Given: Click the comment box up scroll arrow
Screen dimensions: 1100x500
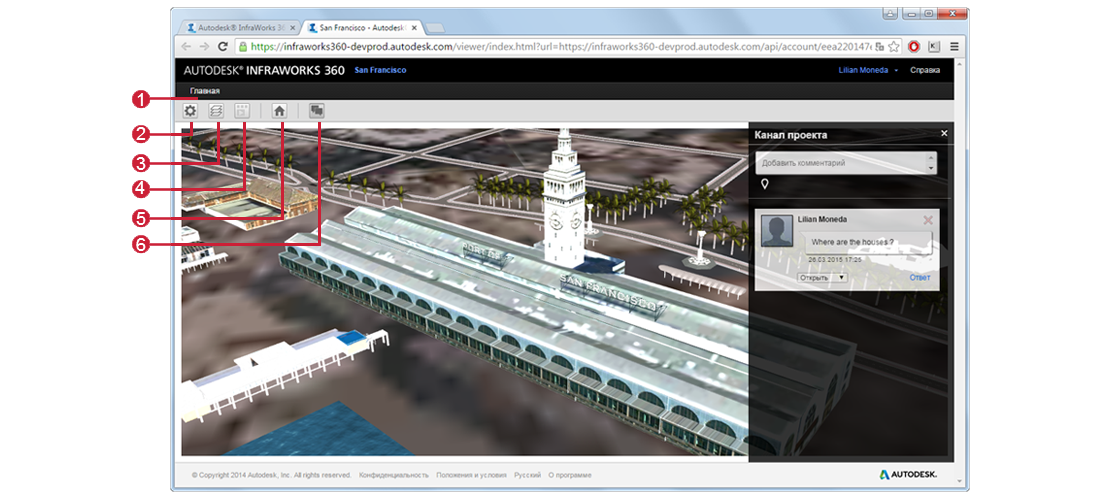Looking at the screenshot, I should [932, 157].
